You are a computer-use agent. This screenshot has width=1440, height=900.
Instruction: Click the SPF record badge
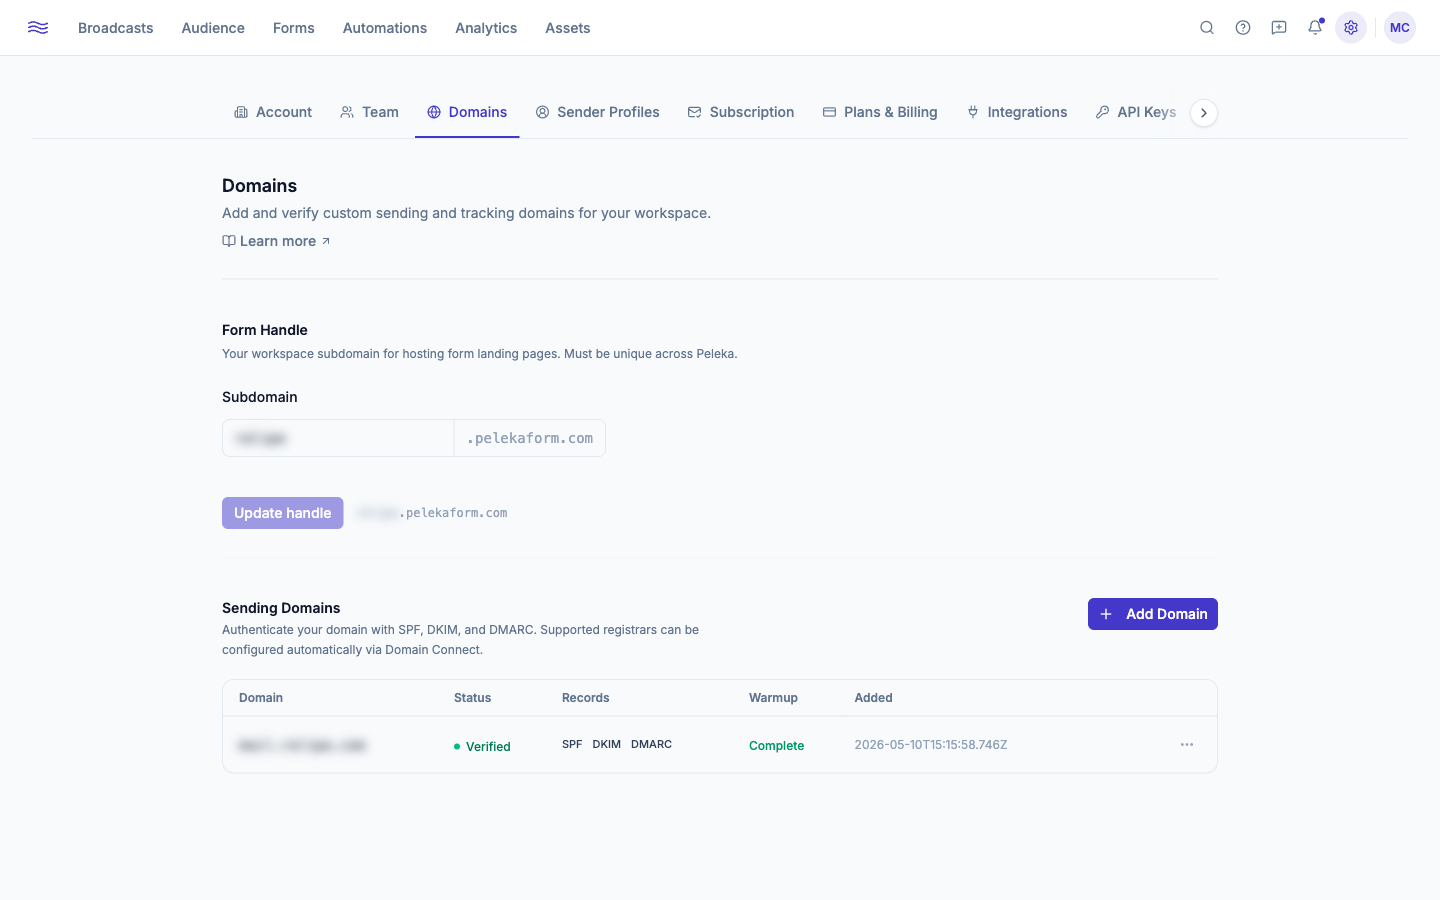pyautogui.click(x=572, y=744)
